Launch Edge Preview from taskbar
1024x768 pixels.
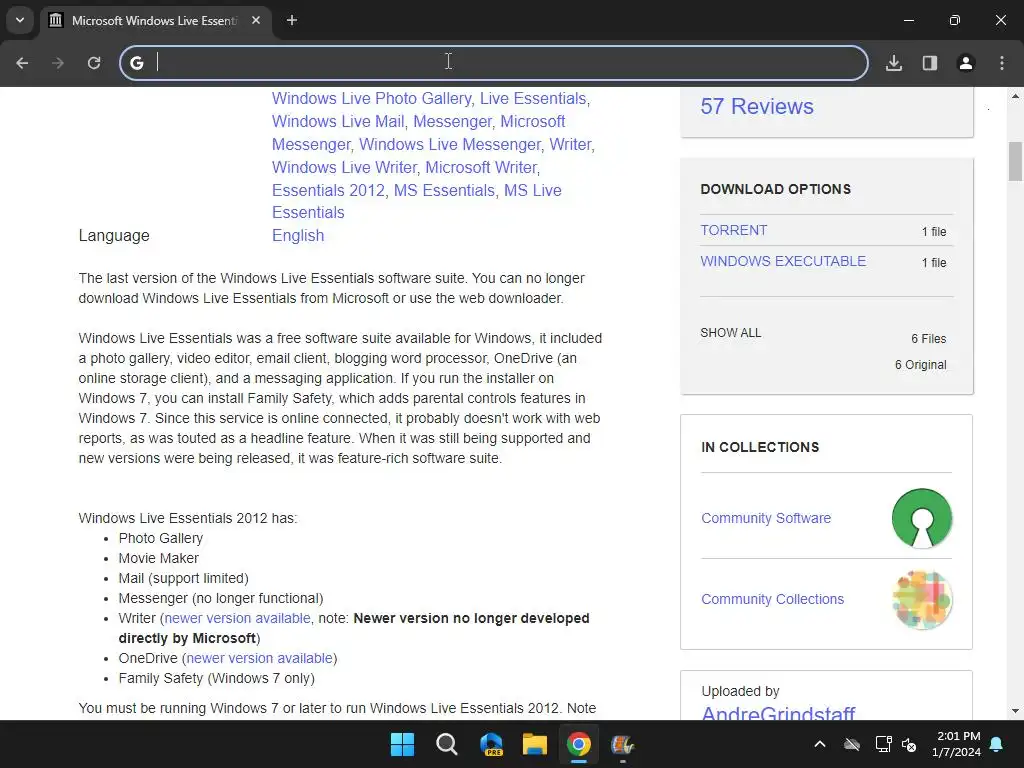pos(491,744)
